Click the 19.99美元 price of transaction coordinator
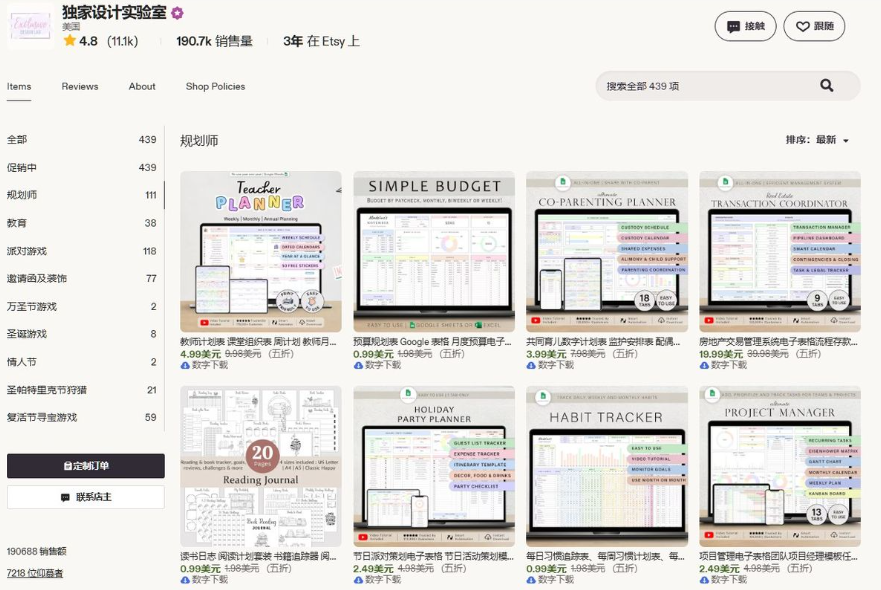Screen dimensions: 881x590 [x=721, y=354]
